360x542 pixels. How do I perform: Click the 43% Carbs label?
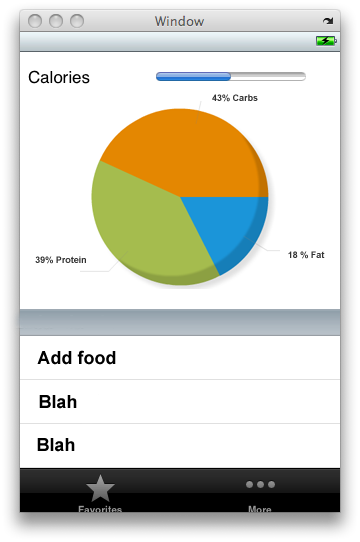coord(235,98)
